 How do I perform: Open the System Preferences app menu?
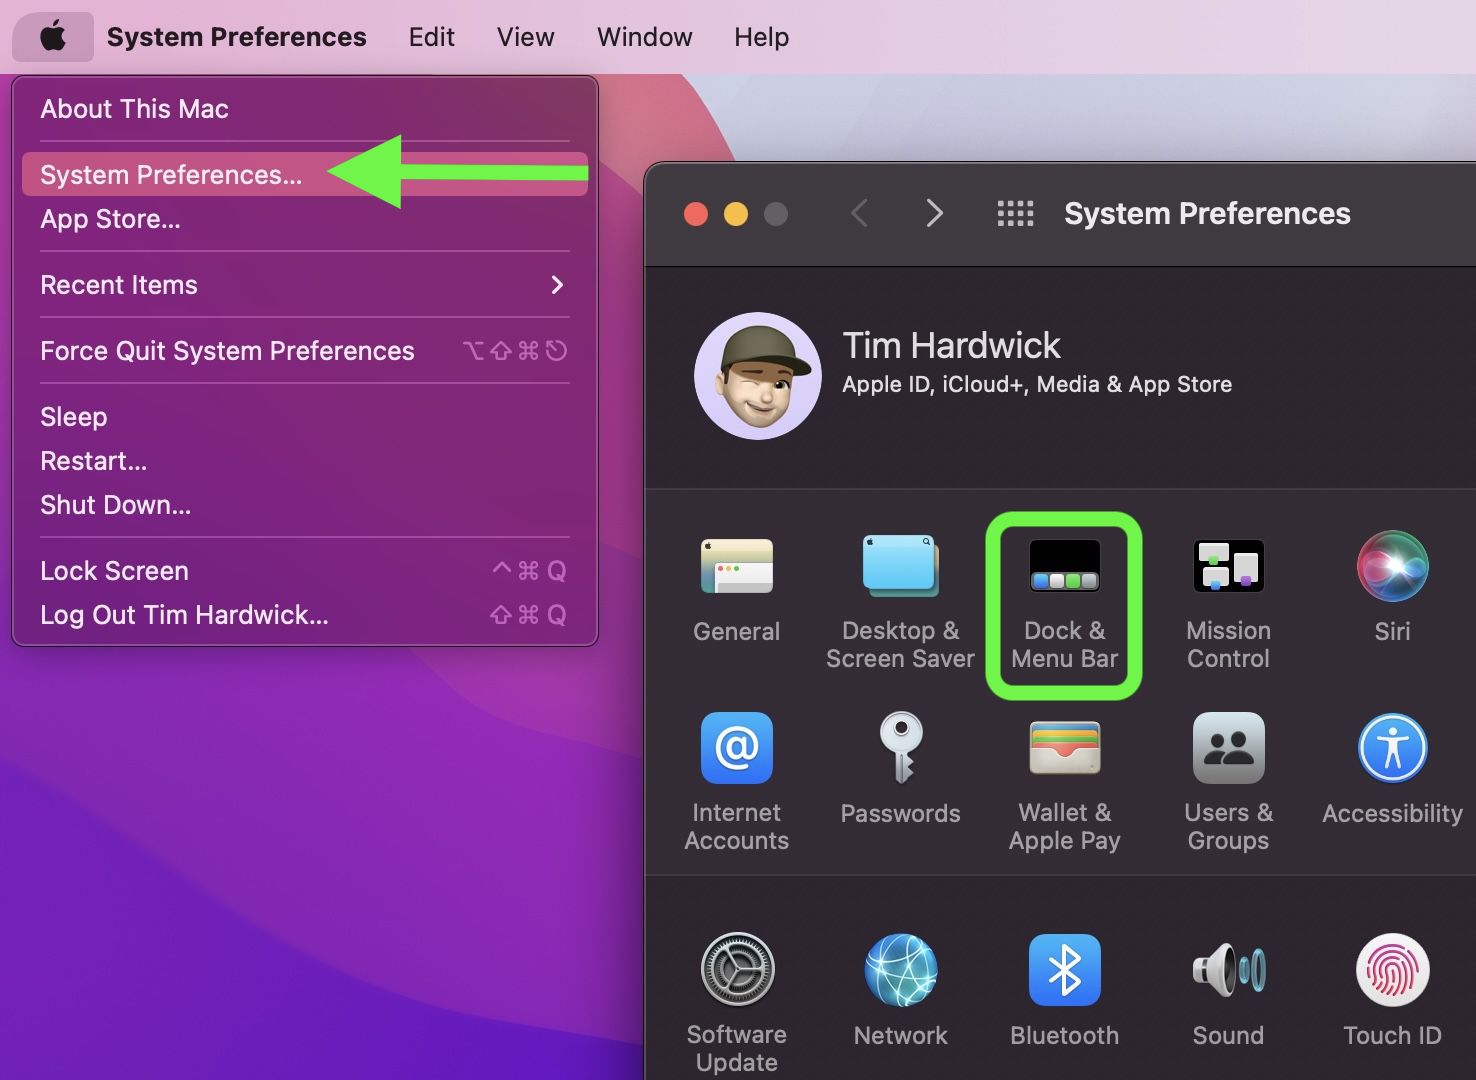click(x=237, y=37)
